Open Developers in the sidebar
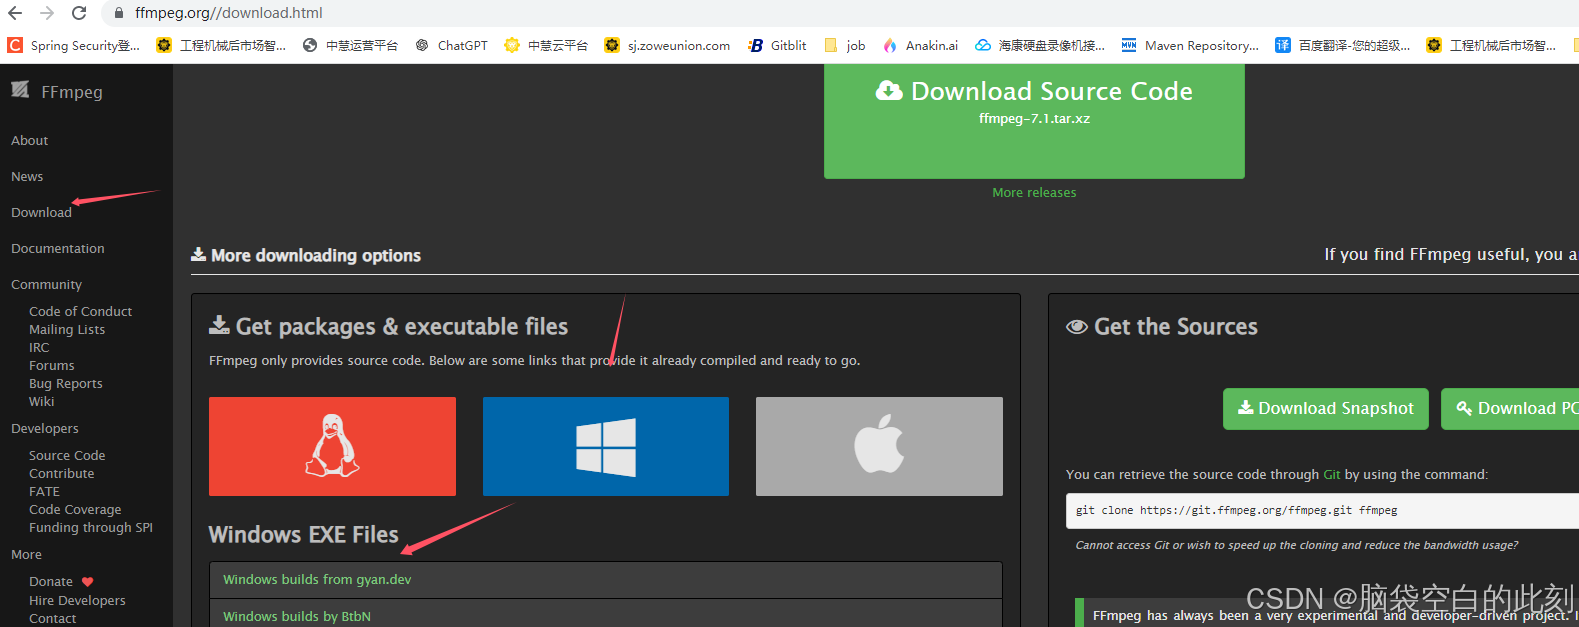The image size is (1579, 627). coord(45,429)
